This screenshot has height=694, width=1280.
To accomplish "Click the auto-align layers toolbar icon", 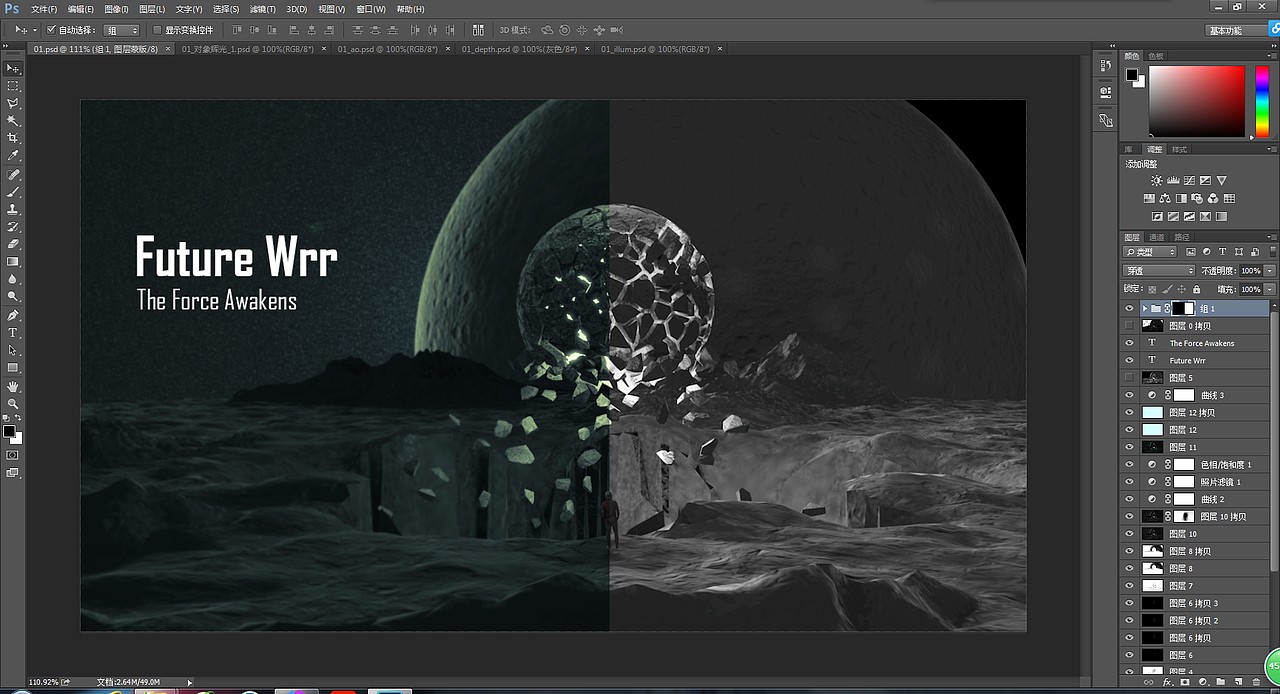I will coord(478,30).
